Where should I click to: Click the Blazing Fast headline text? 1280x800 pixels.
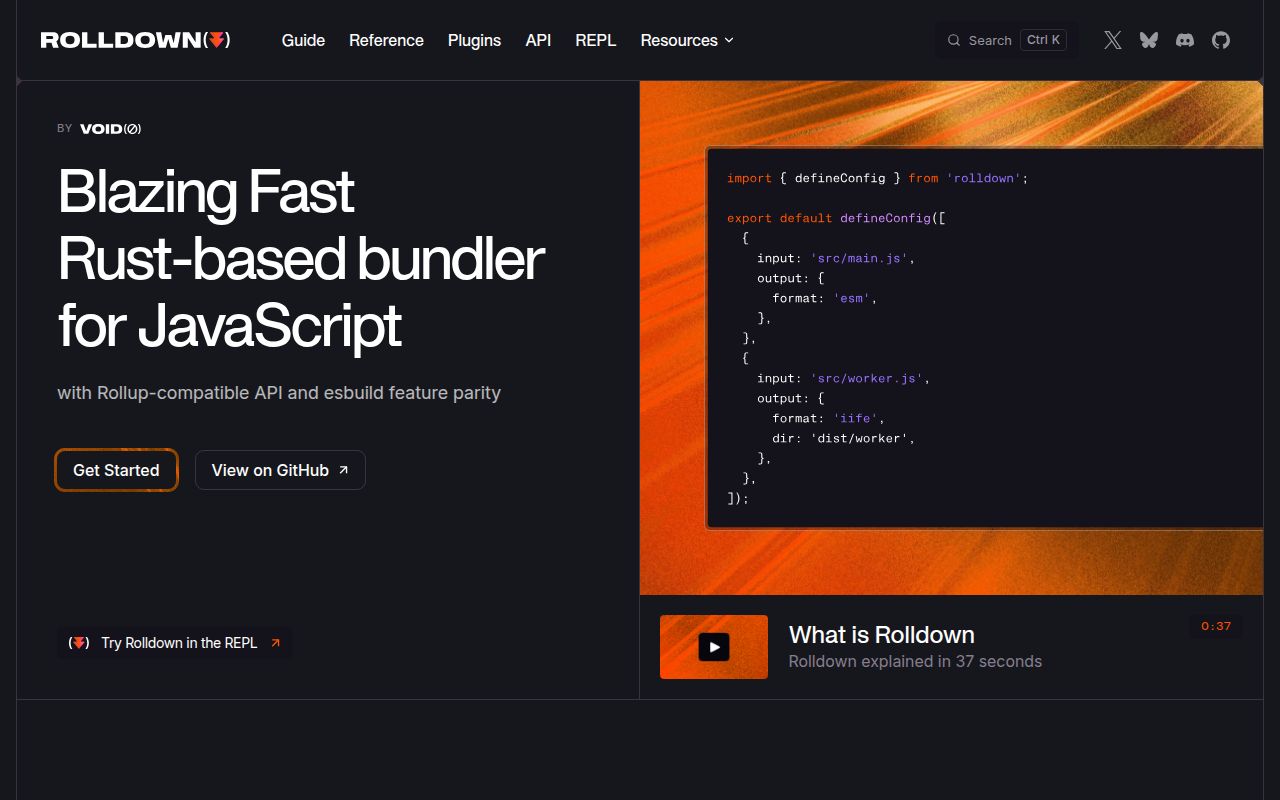point(206,191)
